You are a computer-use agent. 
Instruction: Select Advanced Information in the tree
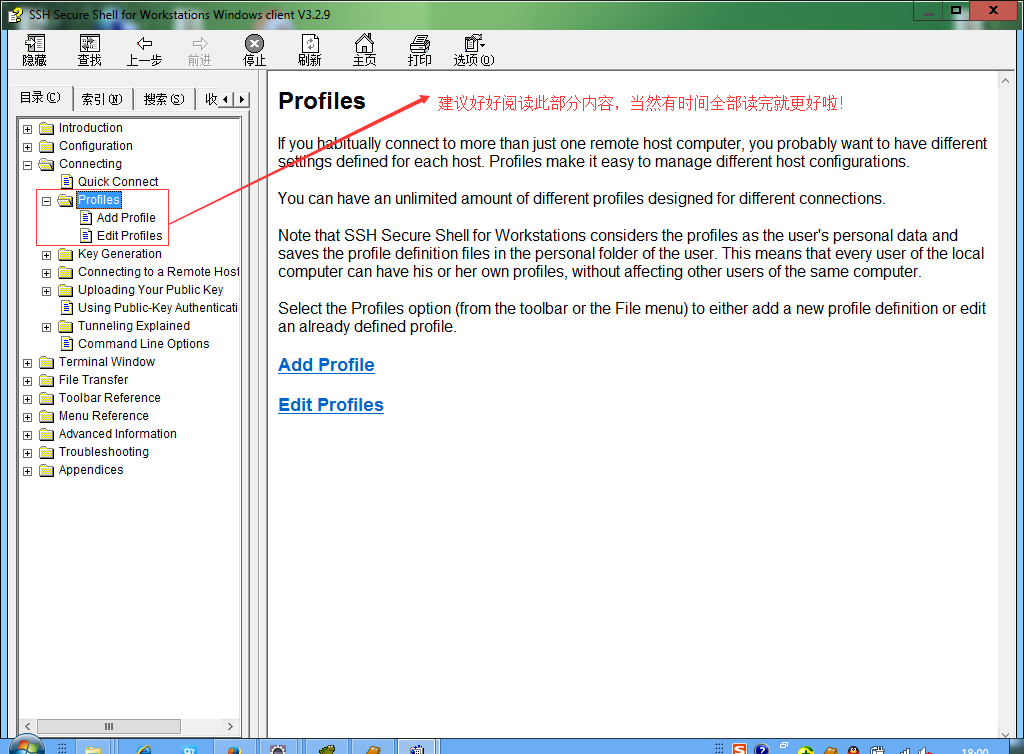click(x=118, y=433)
